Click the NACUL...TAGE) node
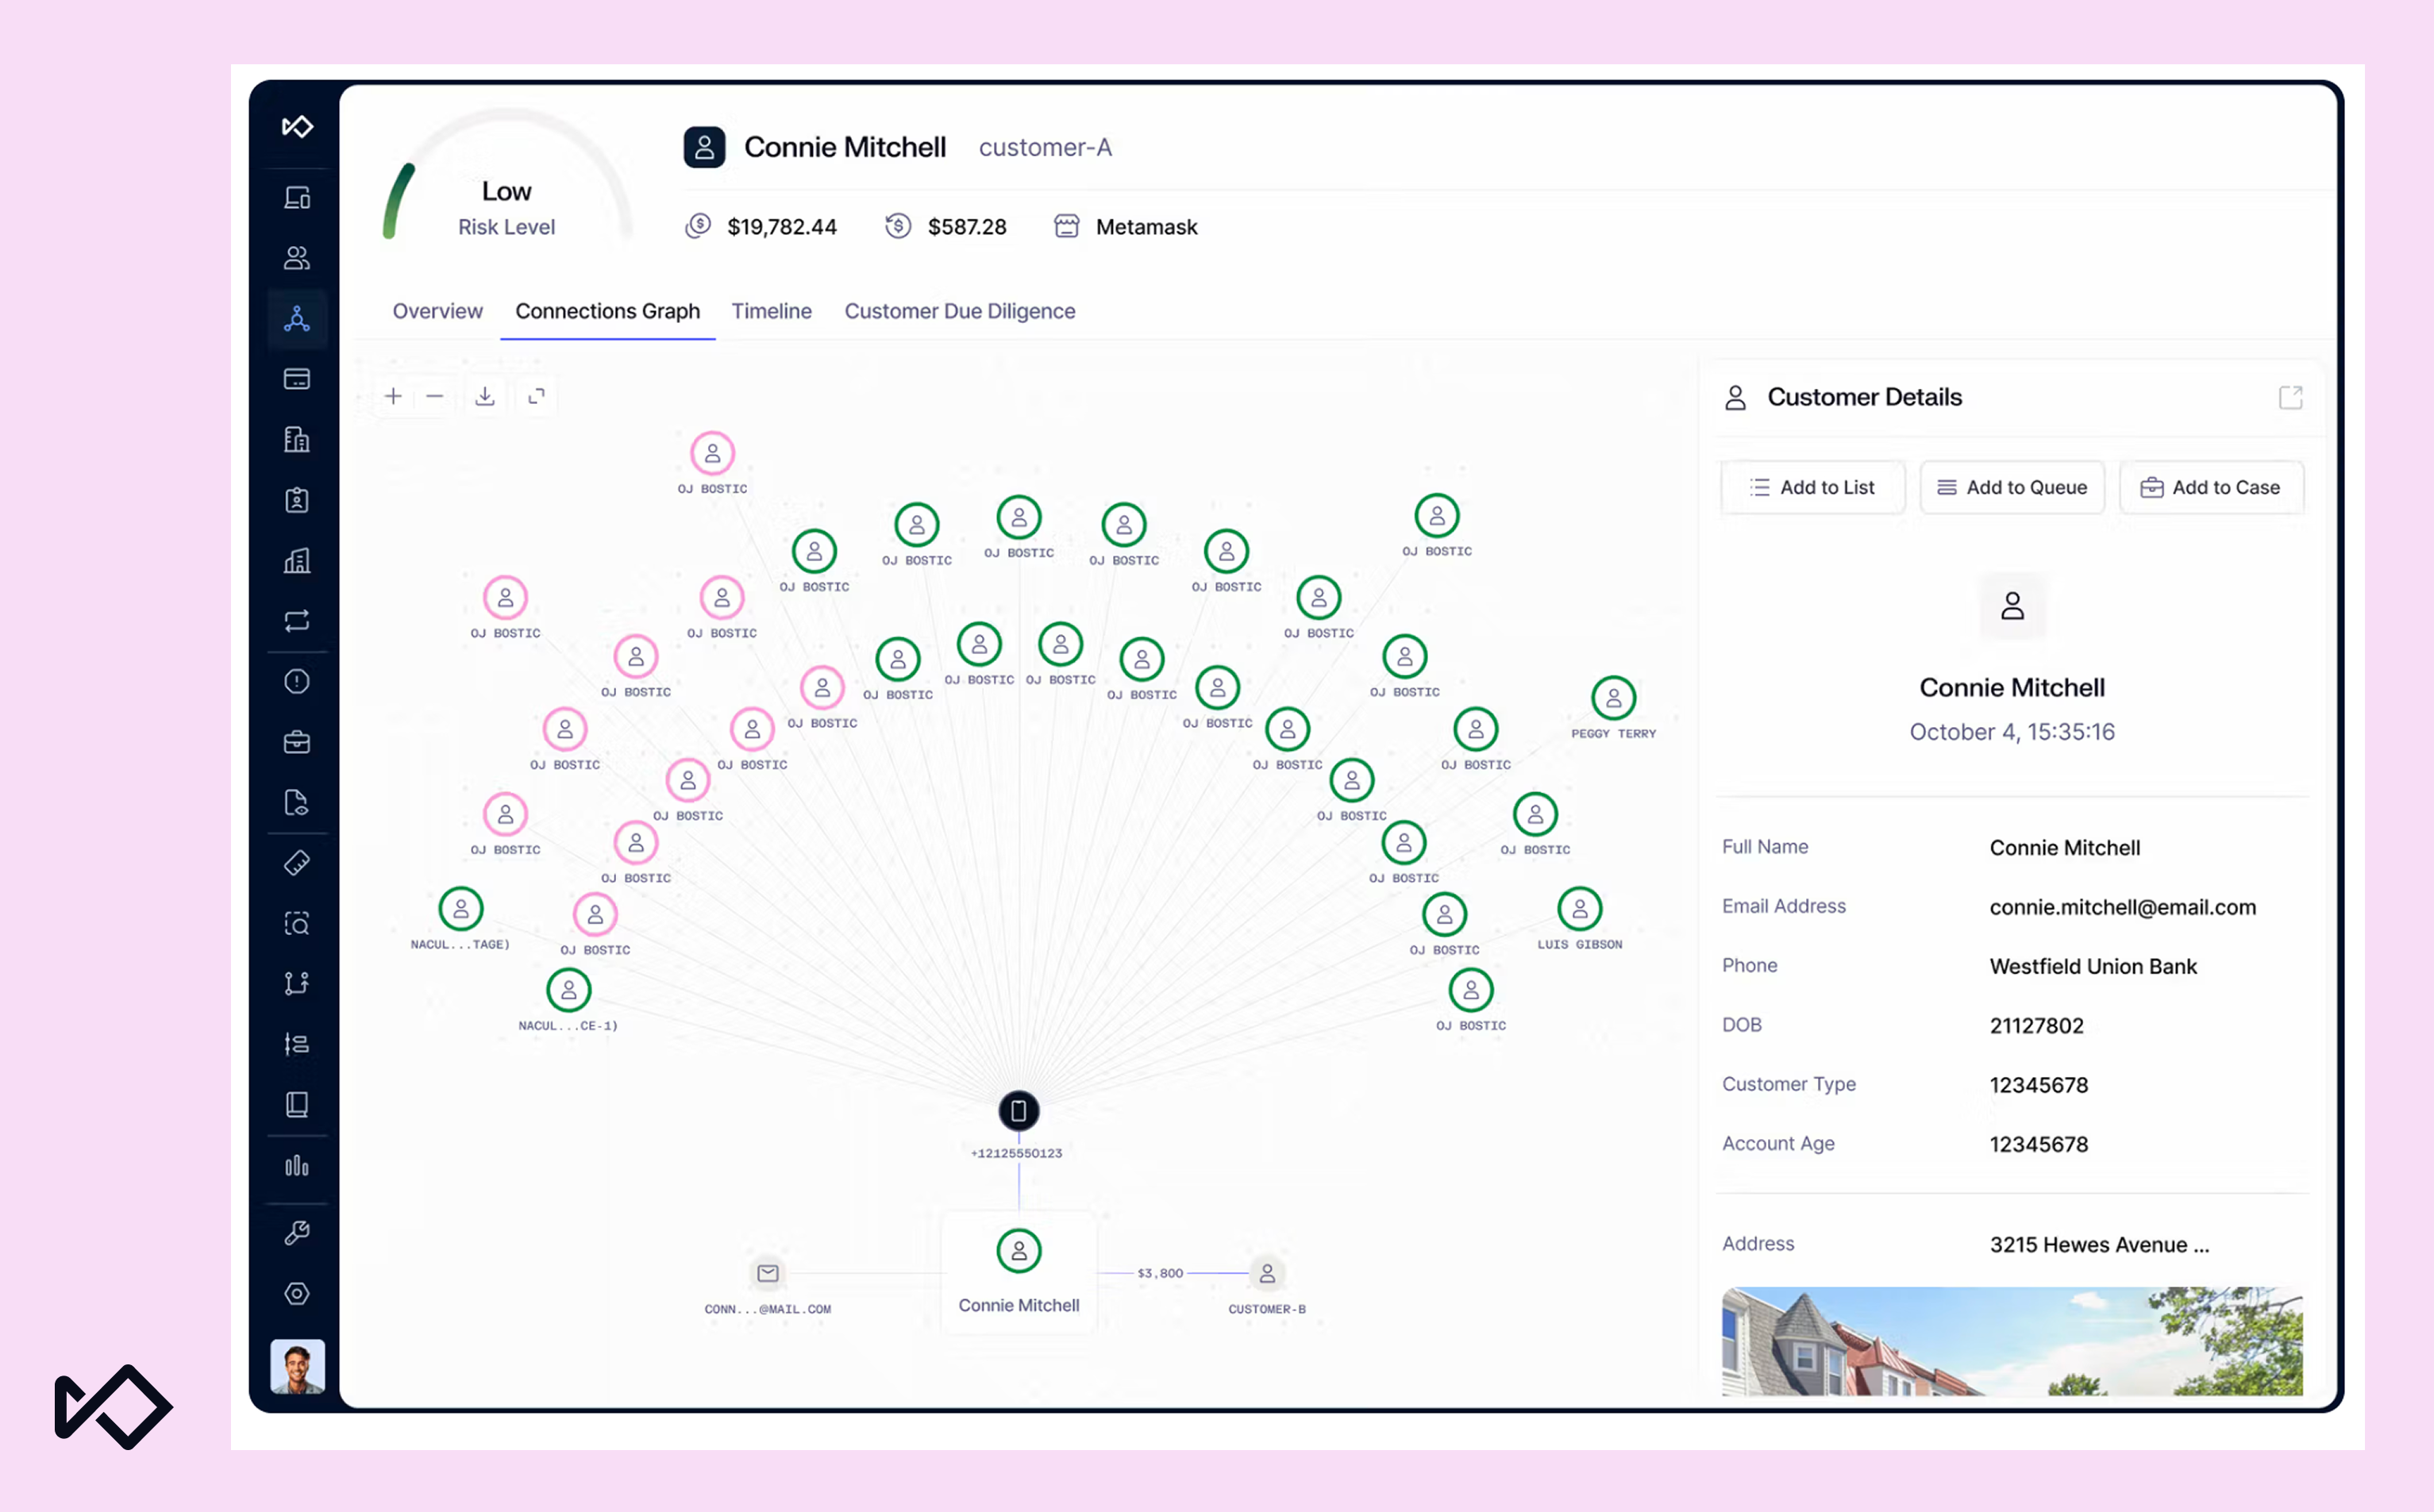The height and width of the screenshot is (1512, 2434). (461, 909)
